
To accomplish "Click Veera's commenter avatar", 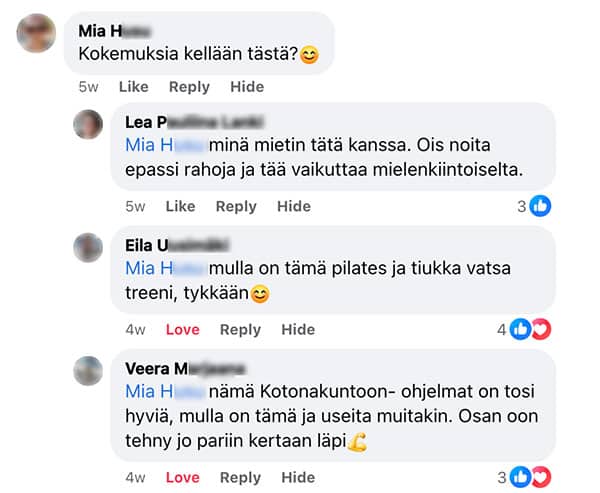I will (88, 370).
